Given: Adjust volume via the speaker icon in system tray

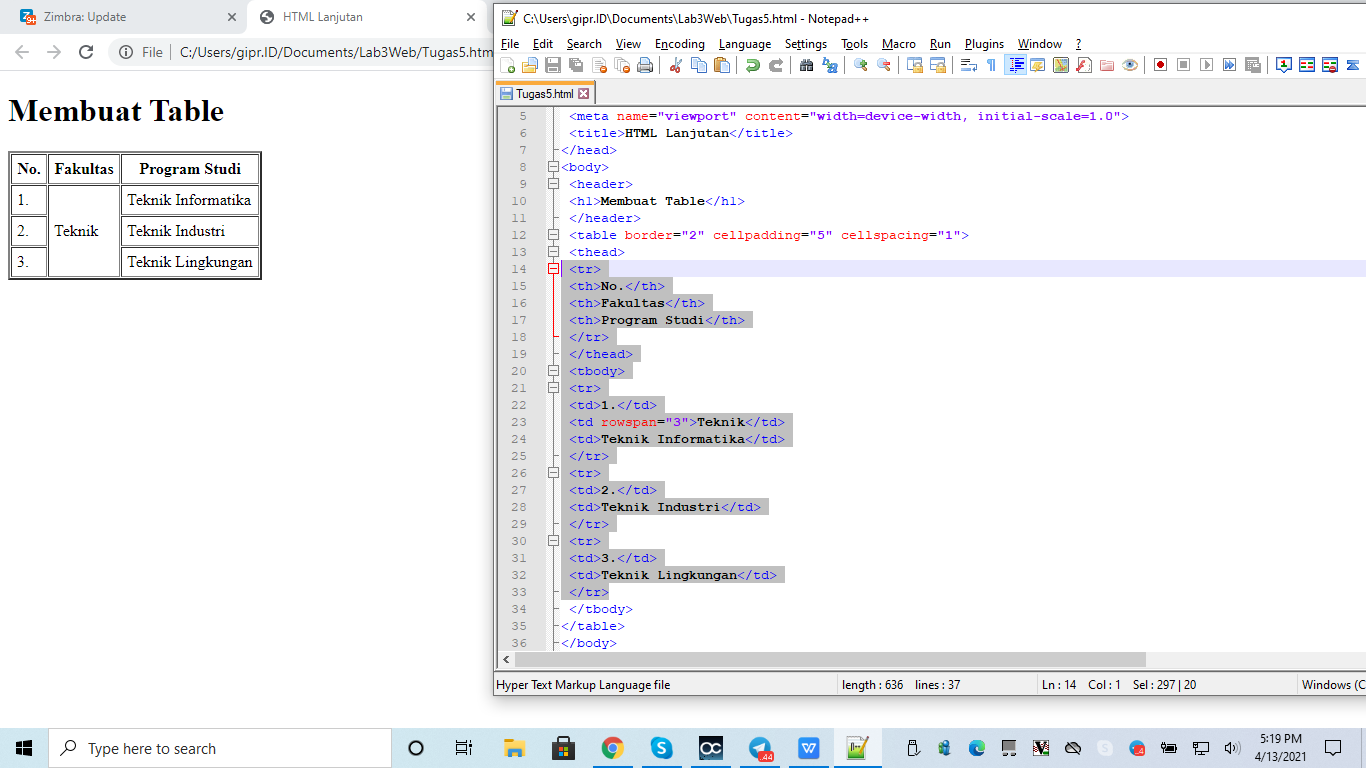Looking at the screenshot, I should (x=1232, y=748).
